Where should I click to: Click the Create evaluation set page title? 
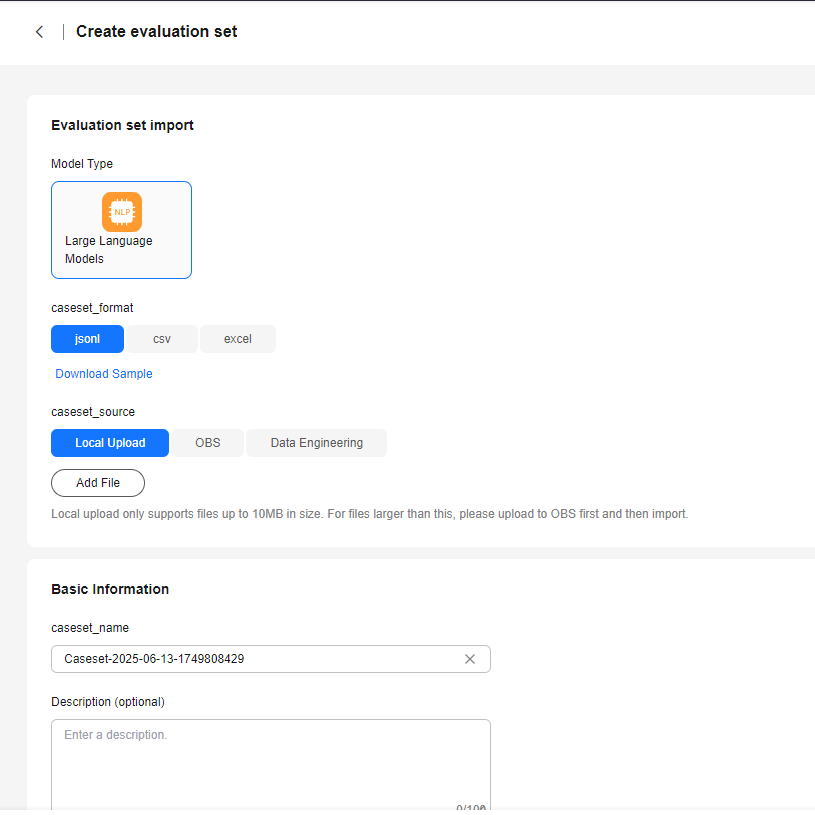point(157,32)
